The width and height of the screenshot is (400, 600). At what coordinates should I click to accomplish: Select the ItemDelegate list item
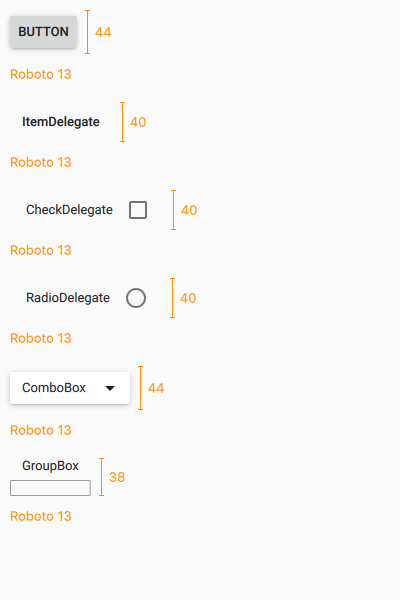point(61,122)
